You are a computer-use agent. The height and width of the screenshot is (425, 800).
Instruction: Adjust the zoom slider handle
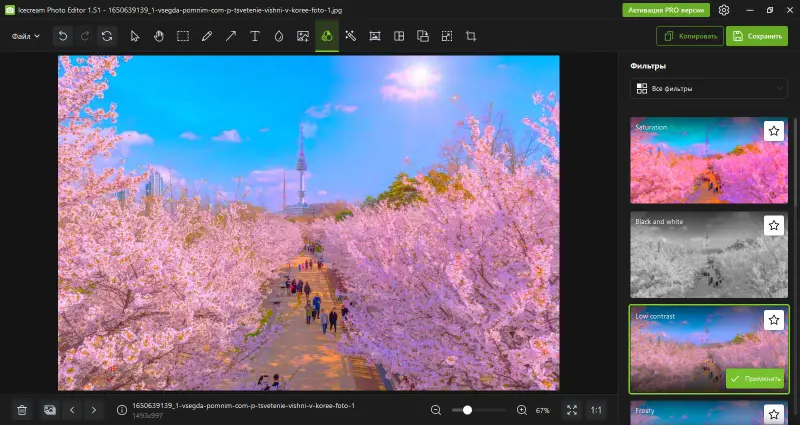[x=467, y=410]
